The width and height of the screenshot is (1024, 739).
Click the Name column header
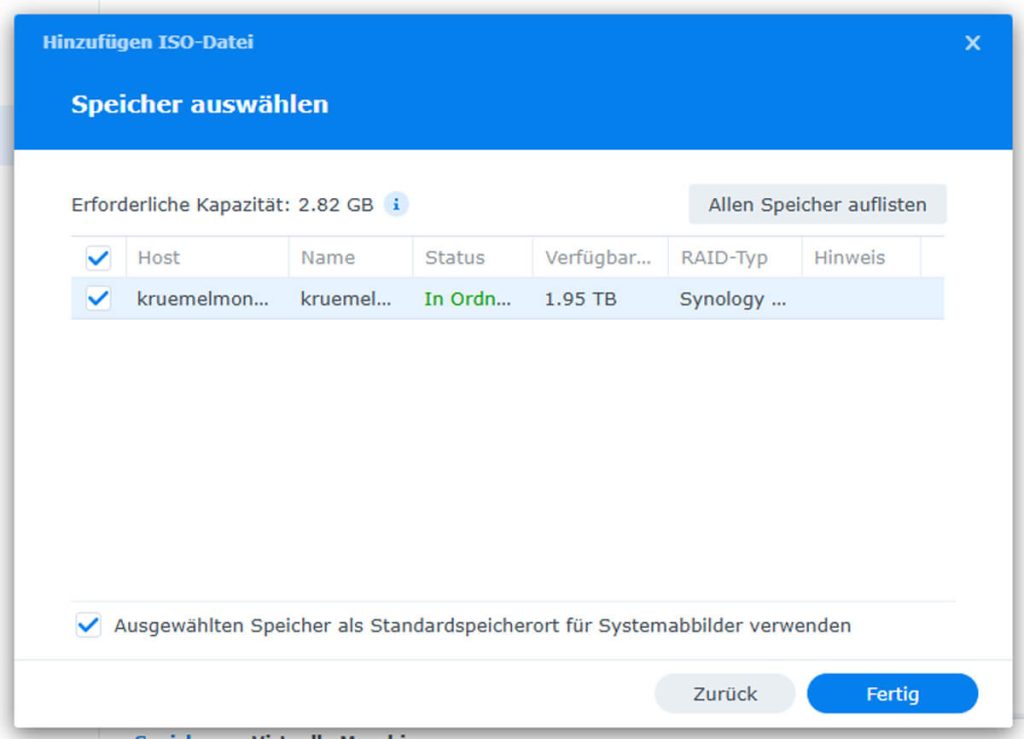[x=328, y=258]
